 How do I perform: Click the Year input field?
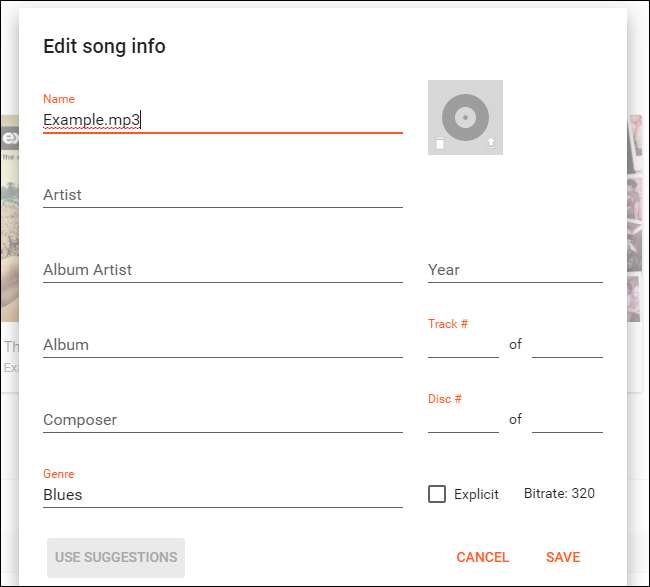click(515, 270)
